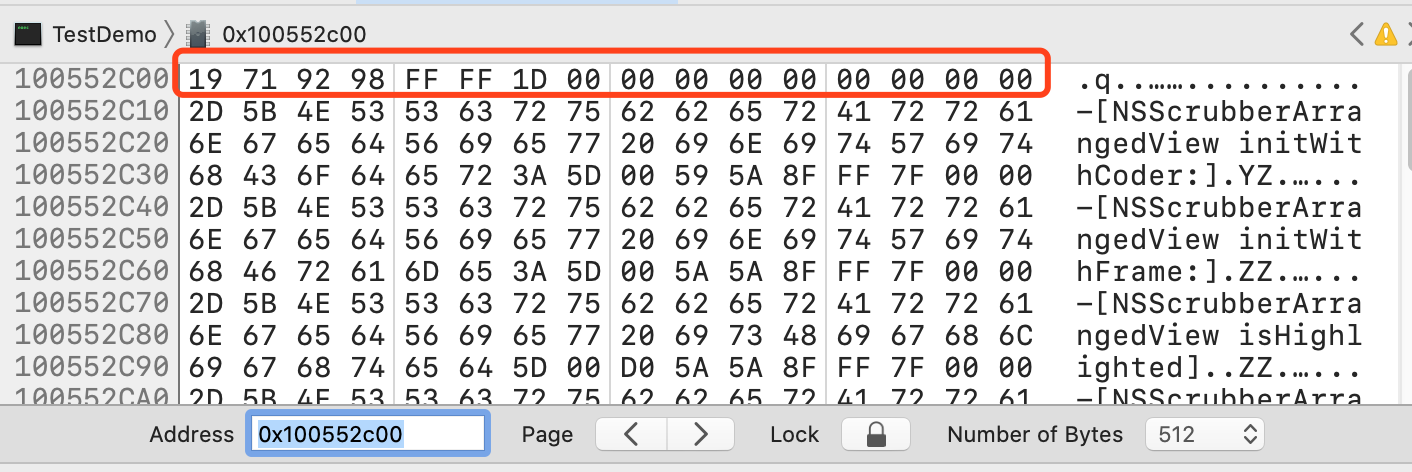
Task: Open the TestDemo breadcrumb item
Action: pos(104,34)
